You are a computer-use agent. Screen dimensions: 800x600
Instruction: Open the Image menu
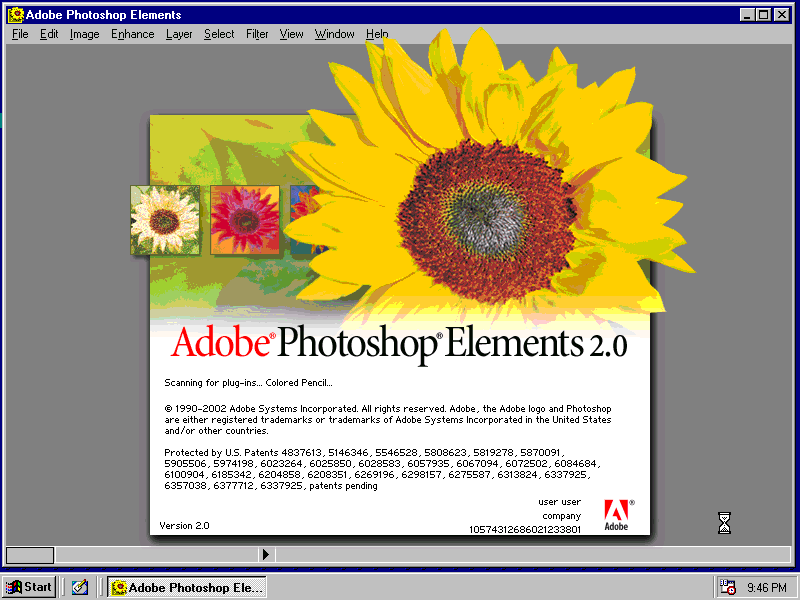pos(84,34)
